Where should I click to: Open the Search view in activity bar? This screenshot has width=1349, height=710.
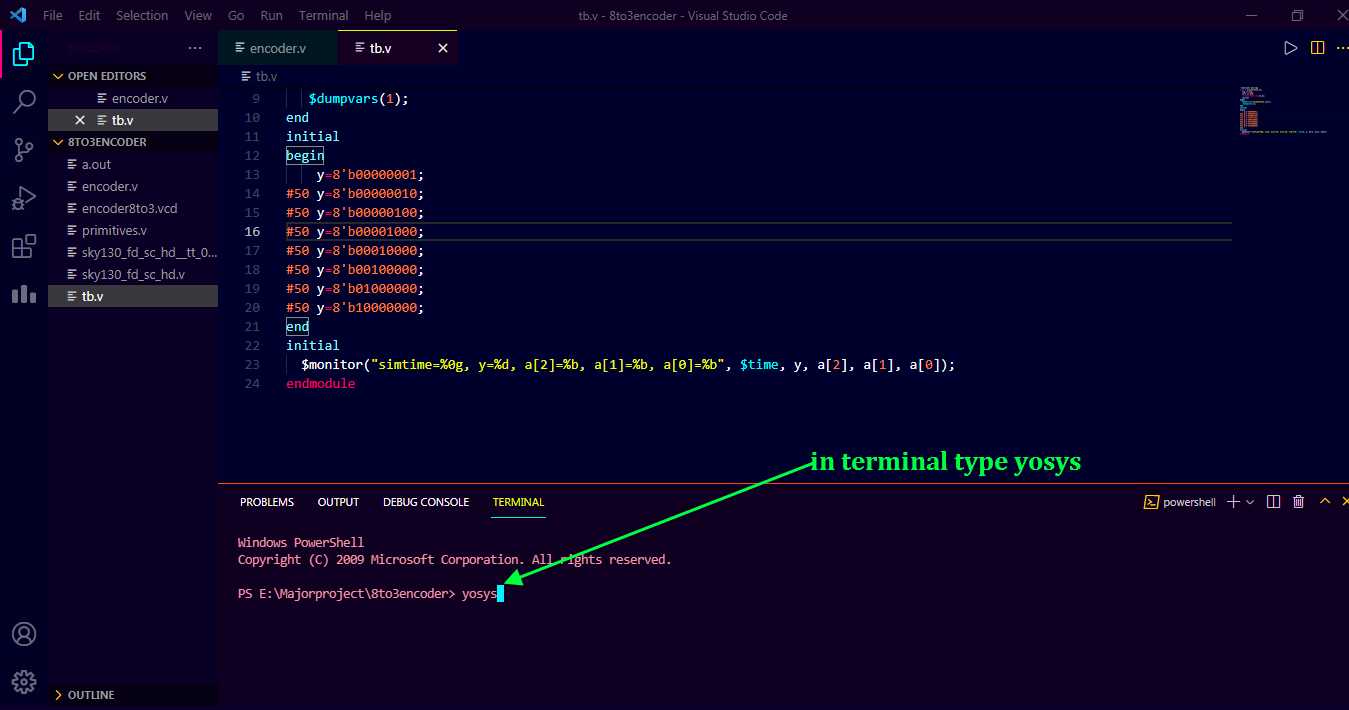point(24,101)
